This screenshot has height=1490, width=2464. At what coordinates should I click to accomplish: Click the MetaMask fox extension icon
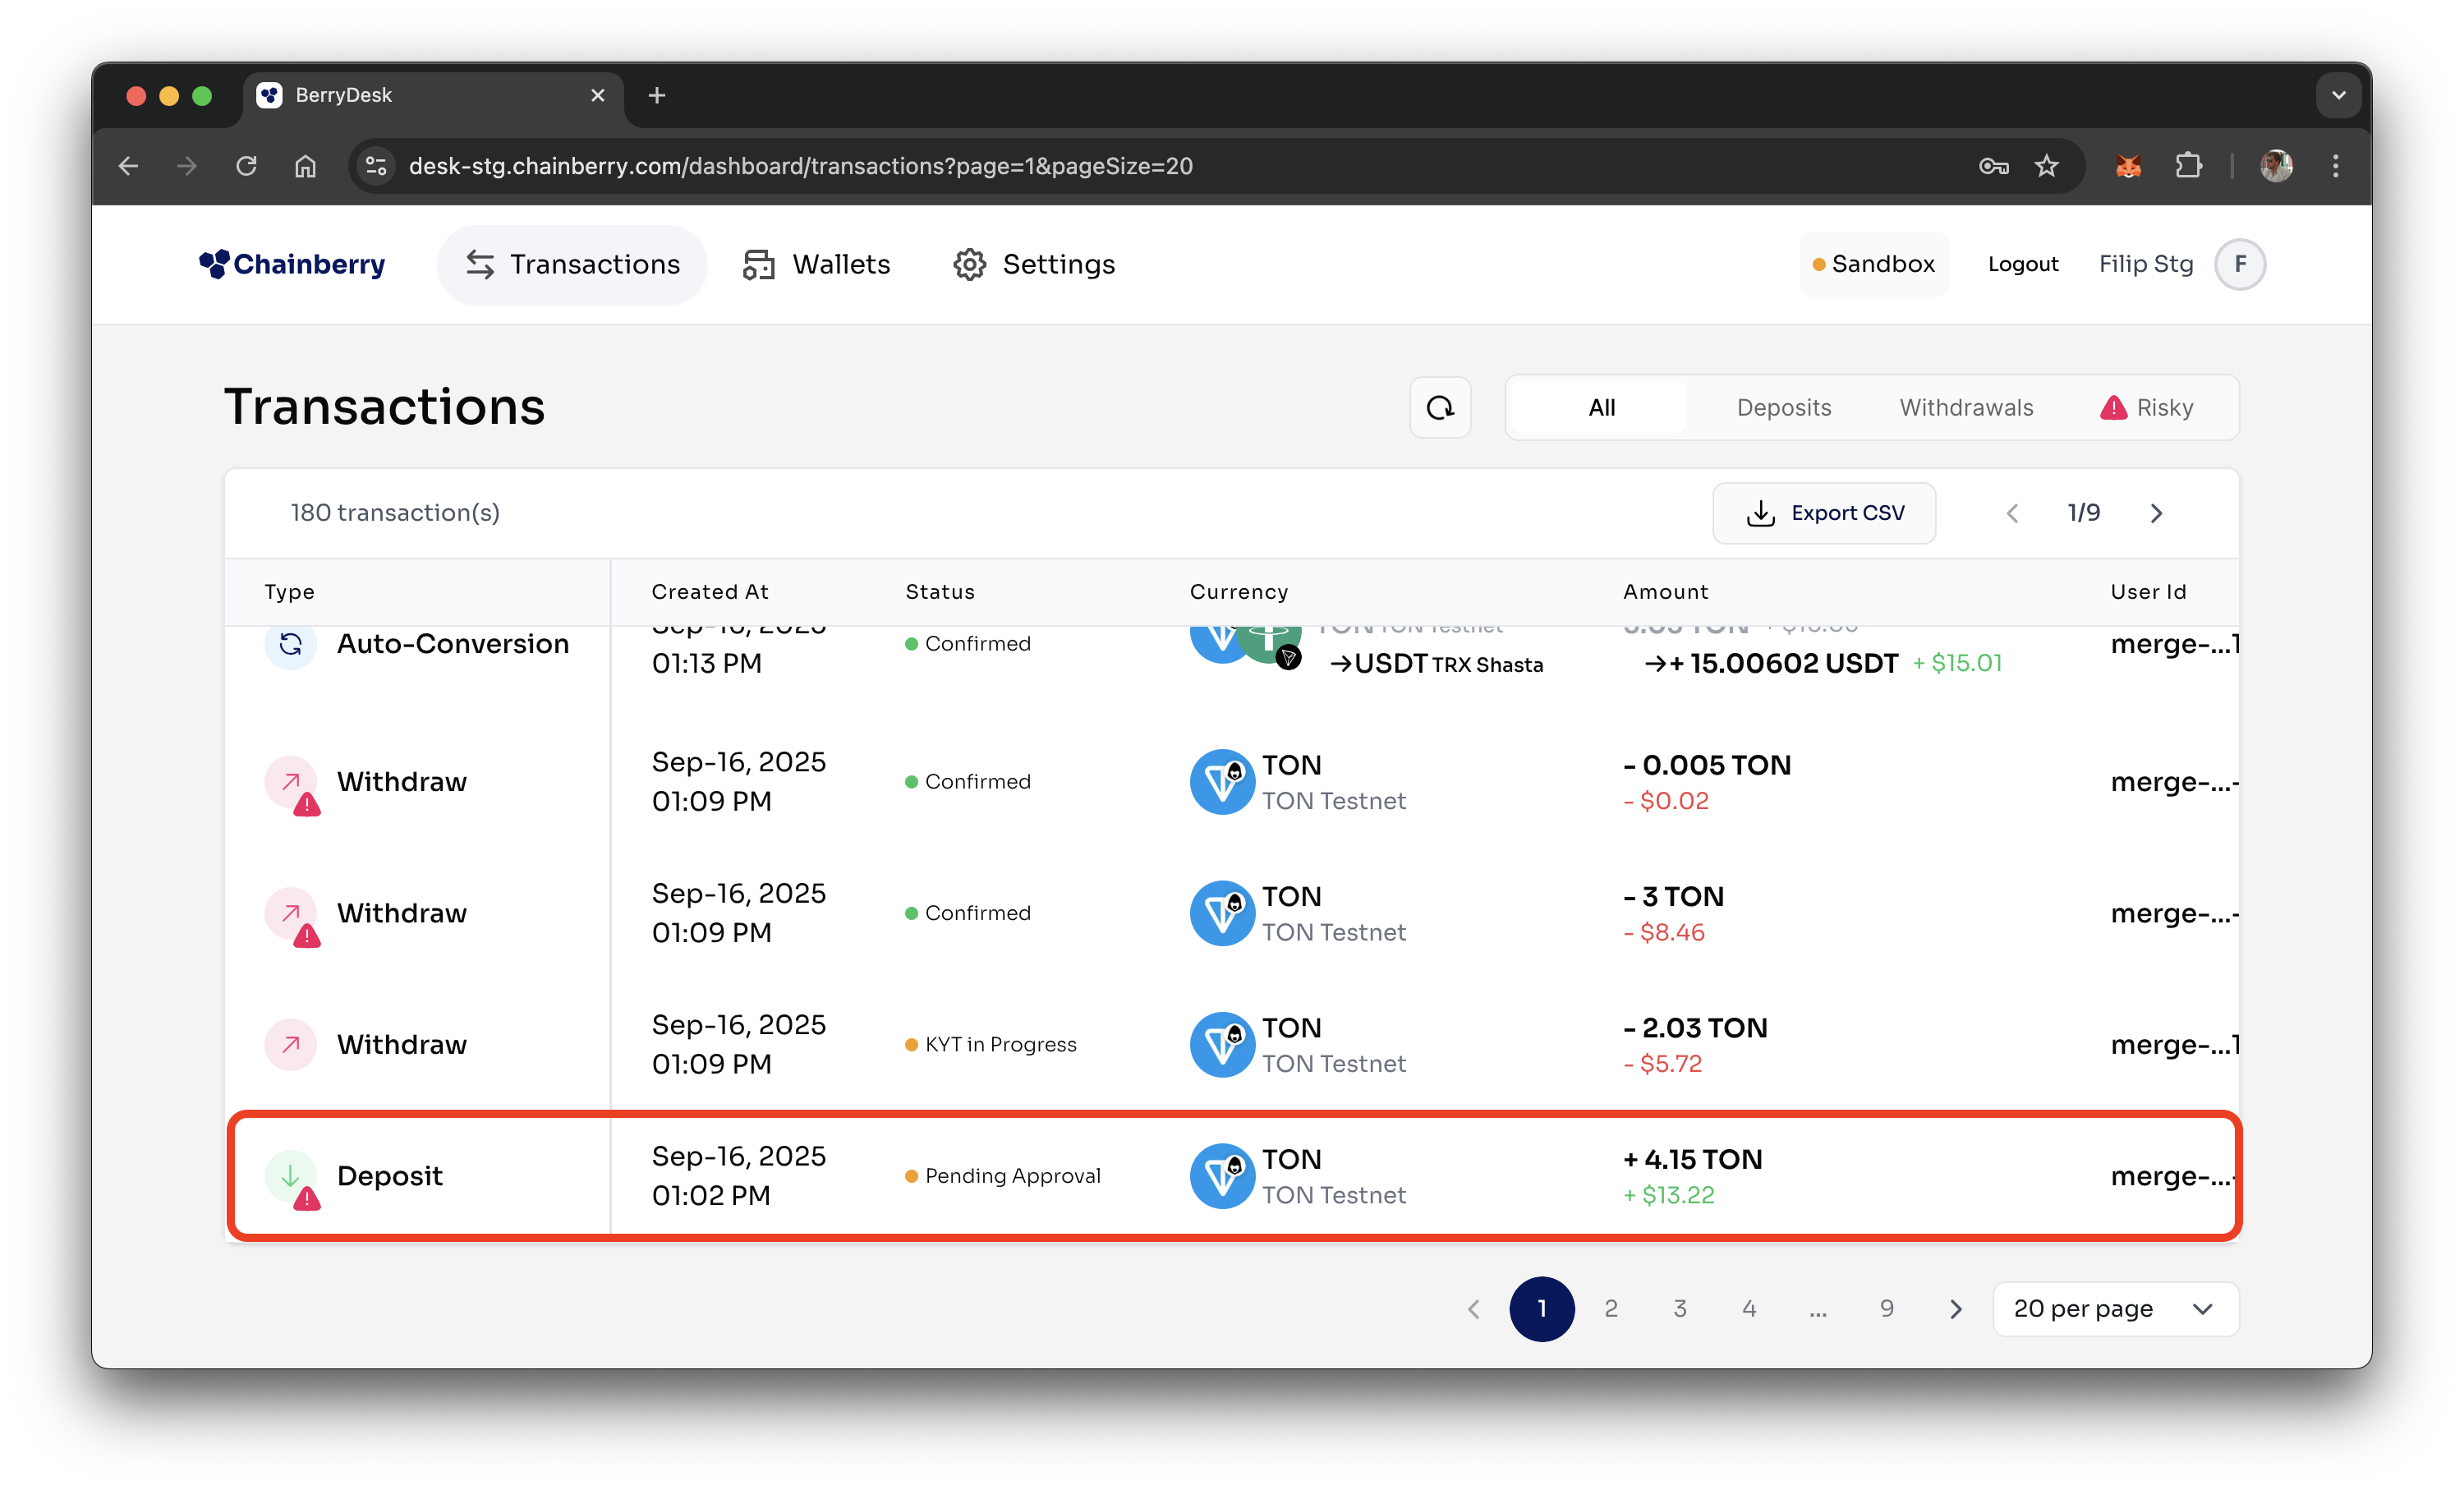coord(2128,166)
